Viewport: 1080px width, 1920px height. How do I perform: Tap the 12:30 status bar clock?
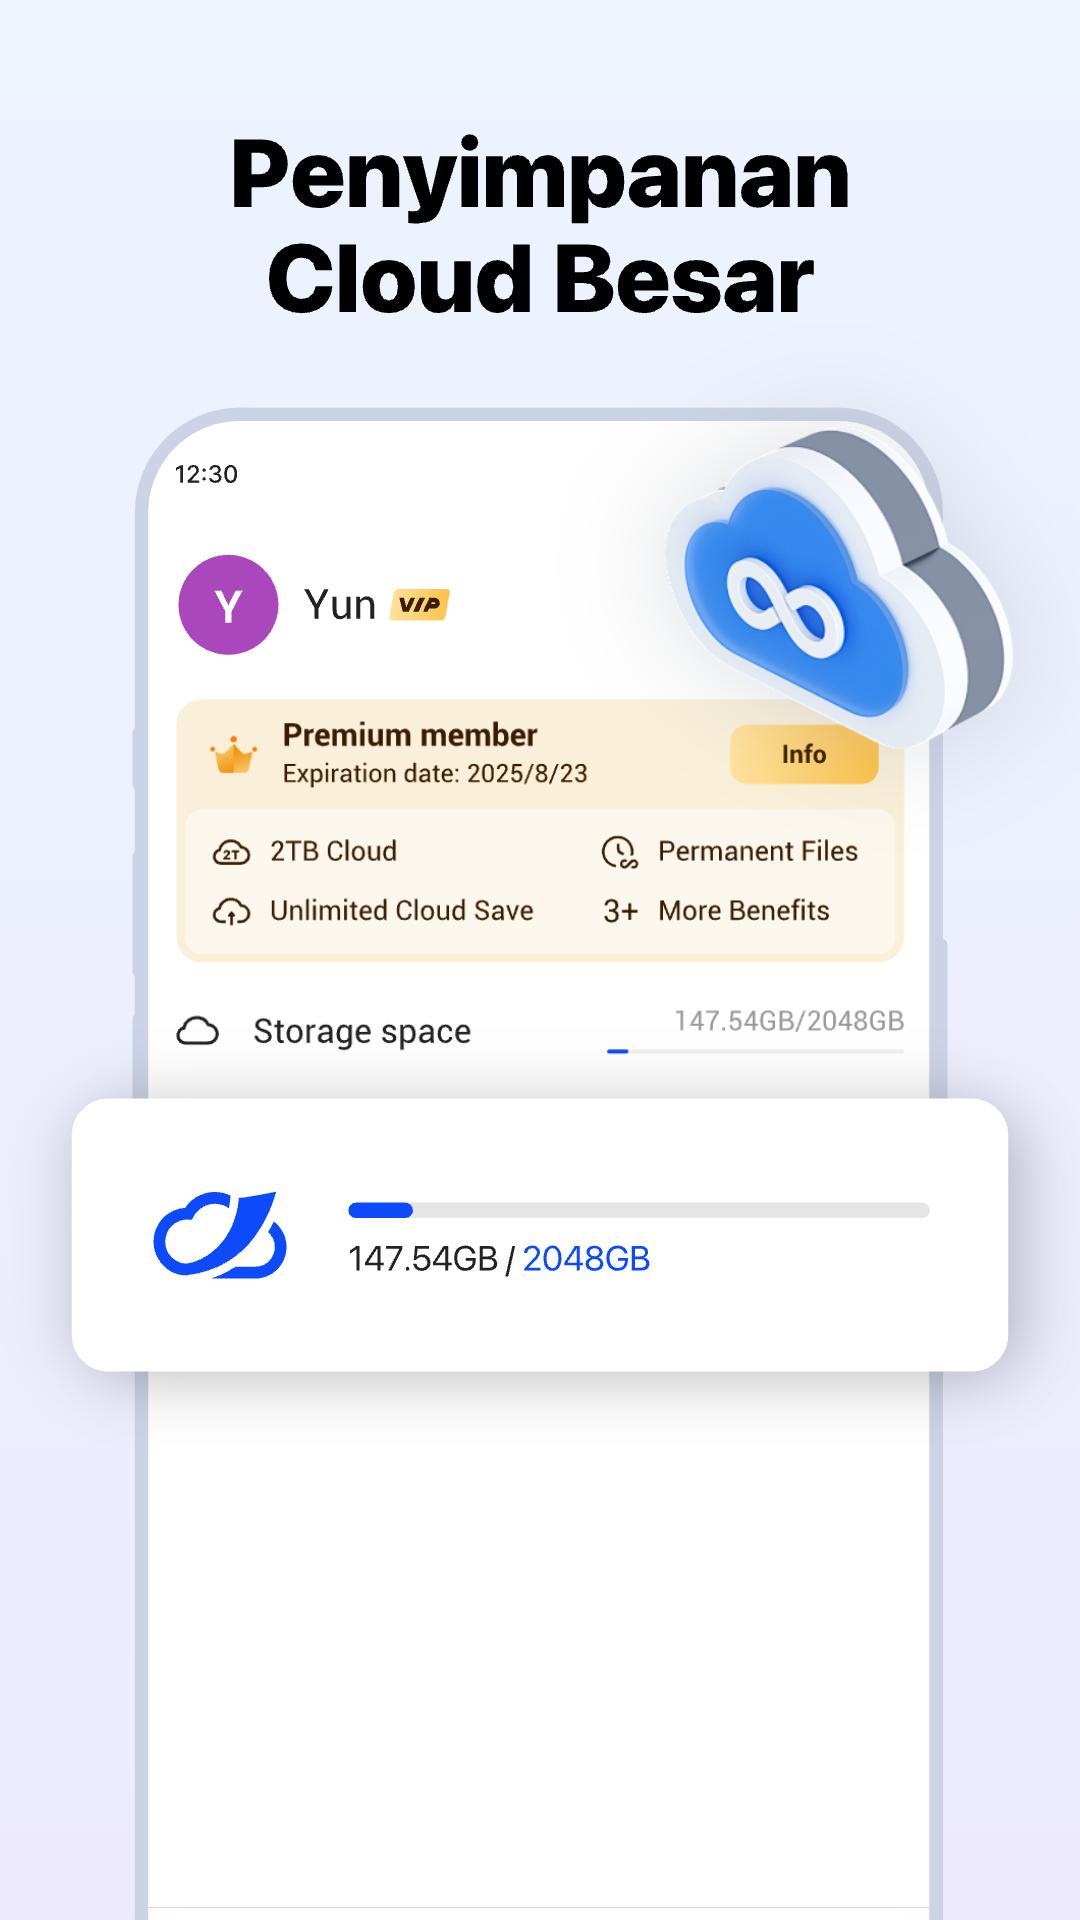206,474
